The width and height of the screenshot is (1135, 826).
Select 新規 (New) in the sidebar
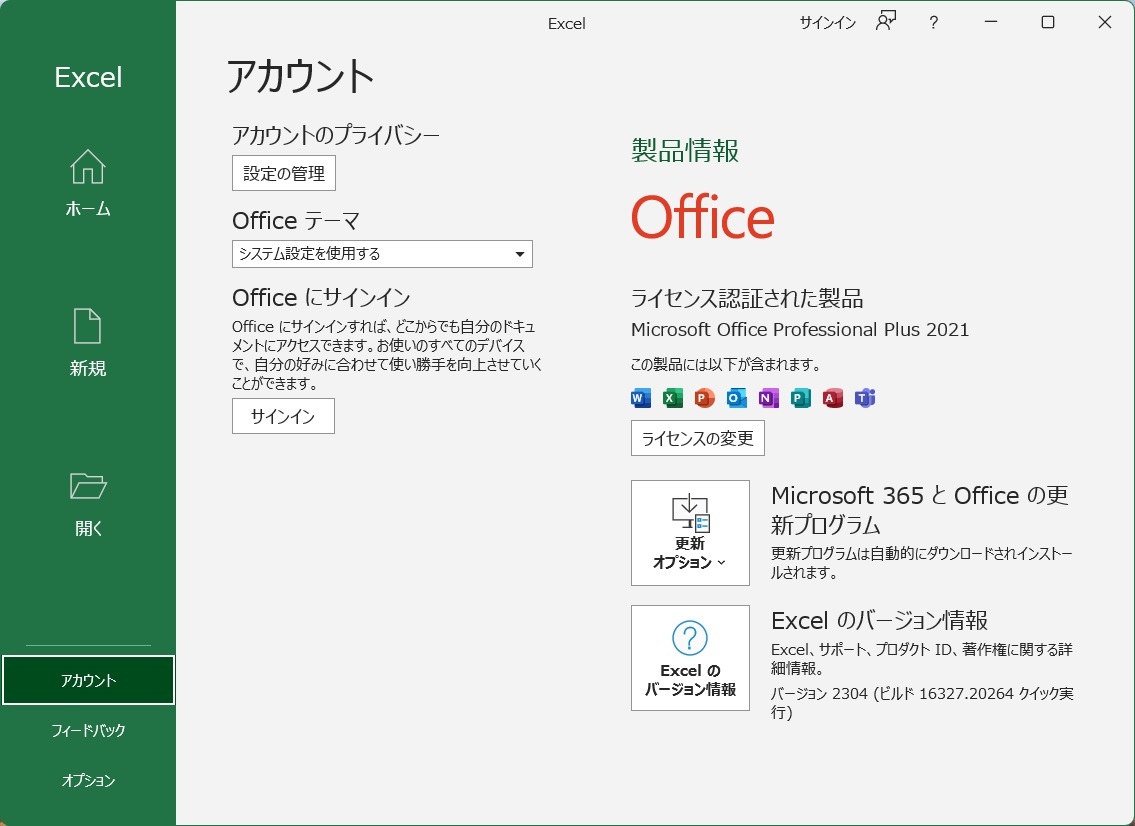pos(88,343)
